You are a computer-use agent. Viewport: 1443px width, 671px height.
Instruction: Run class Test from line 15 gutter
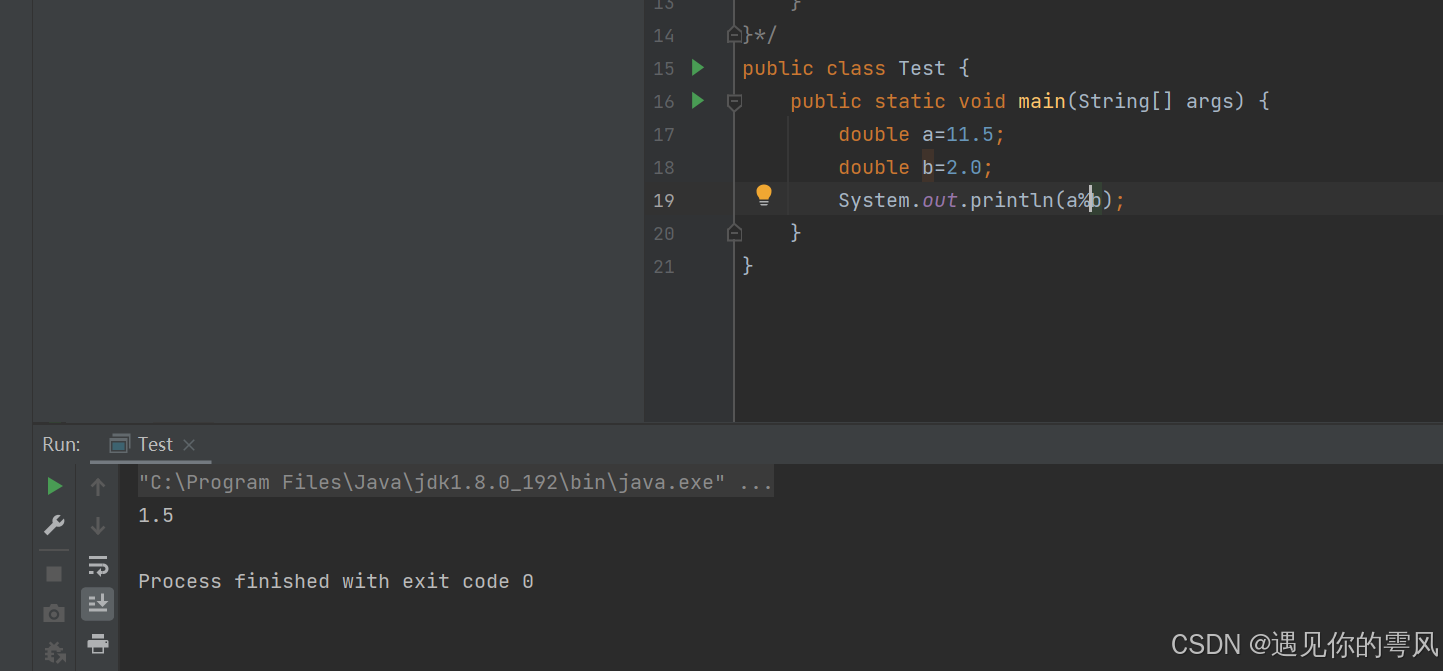point(698,68)
